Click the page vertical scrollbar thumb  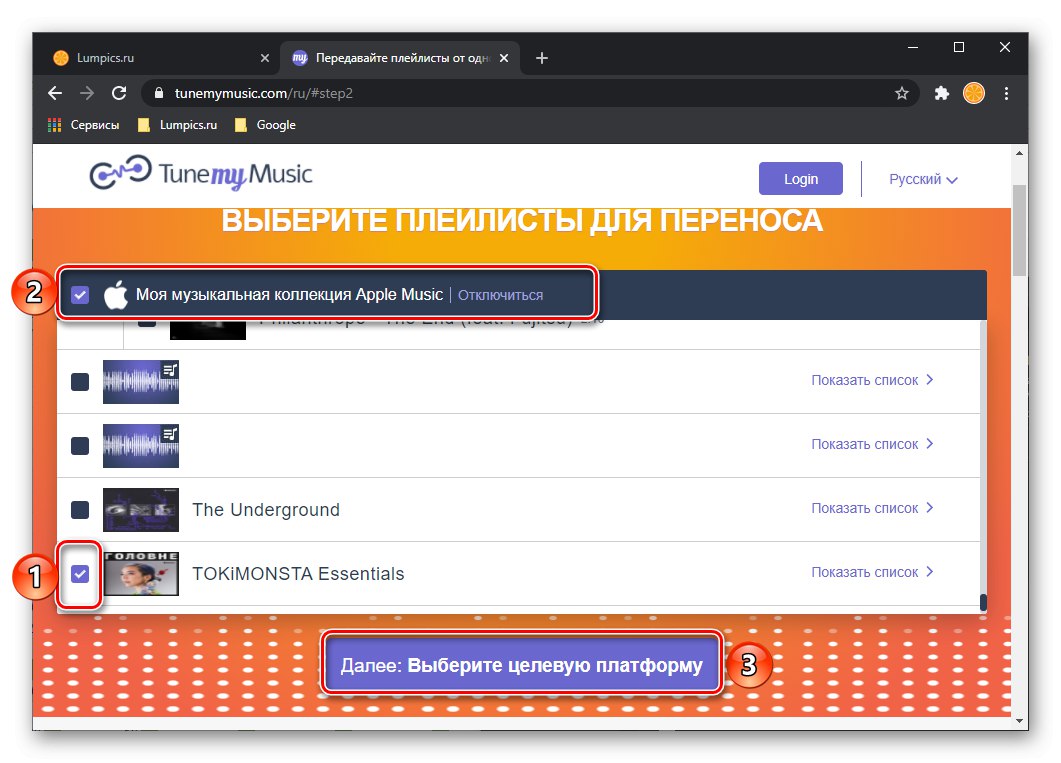click(x=1019, y=230)
